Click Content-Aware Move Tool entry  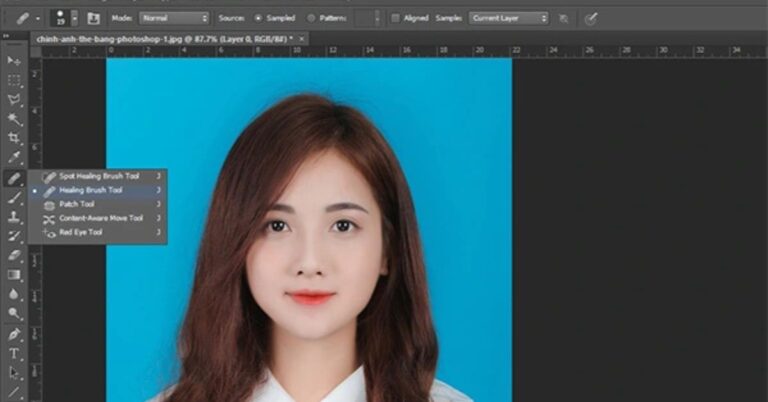[101, 218]
